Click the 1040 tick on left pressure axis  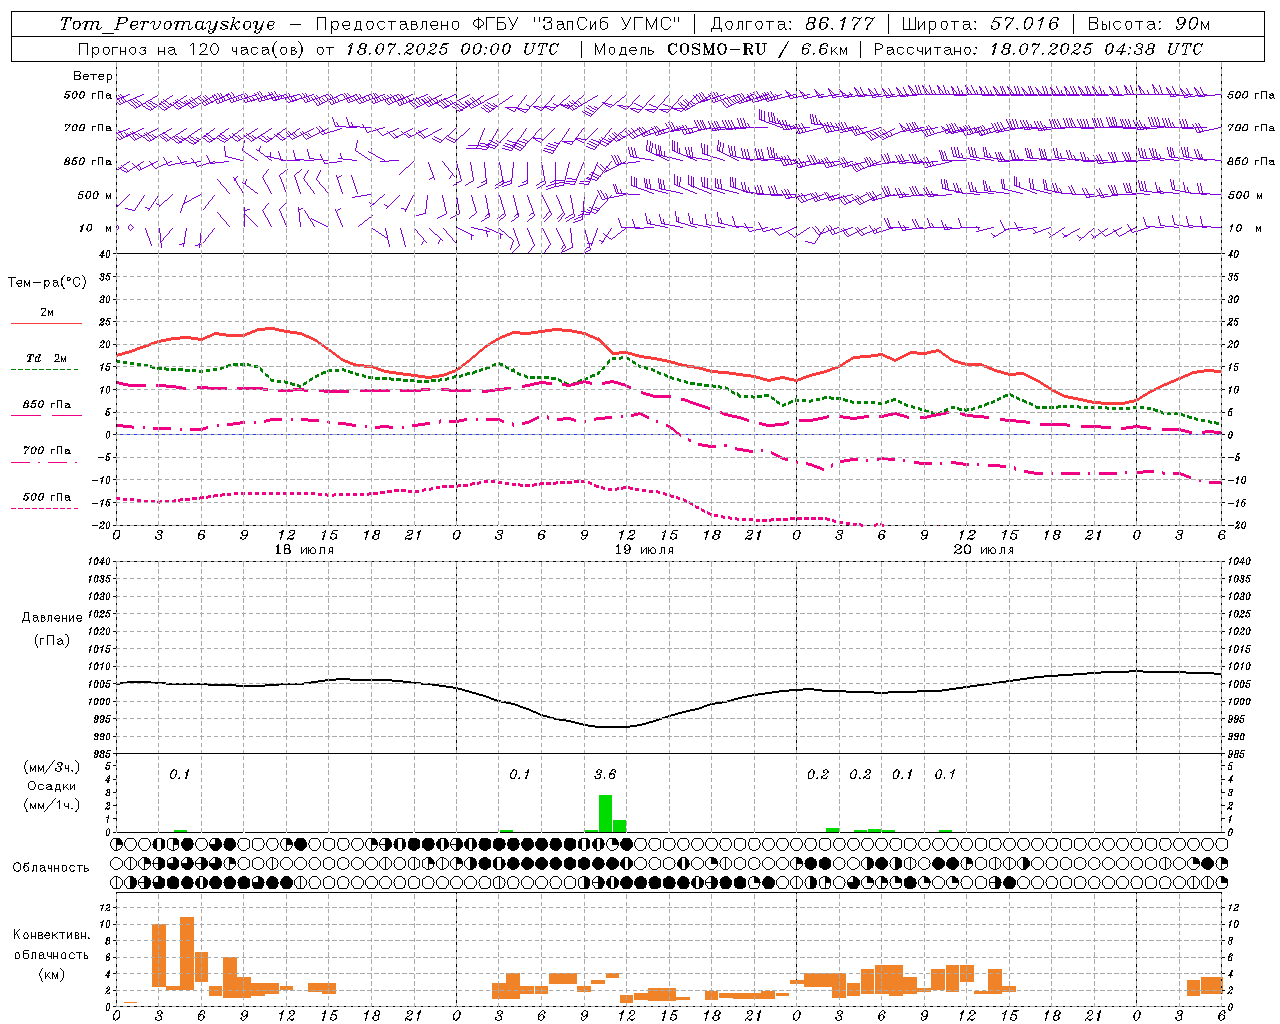click(x=98, y=562)
